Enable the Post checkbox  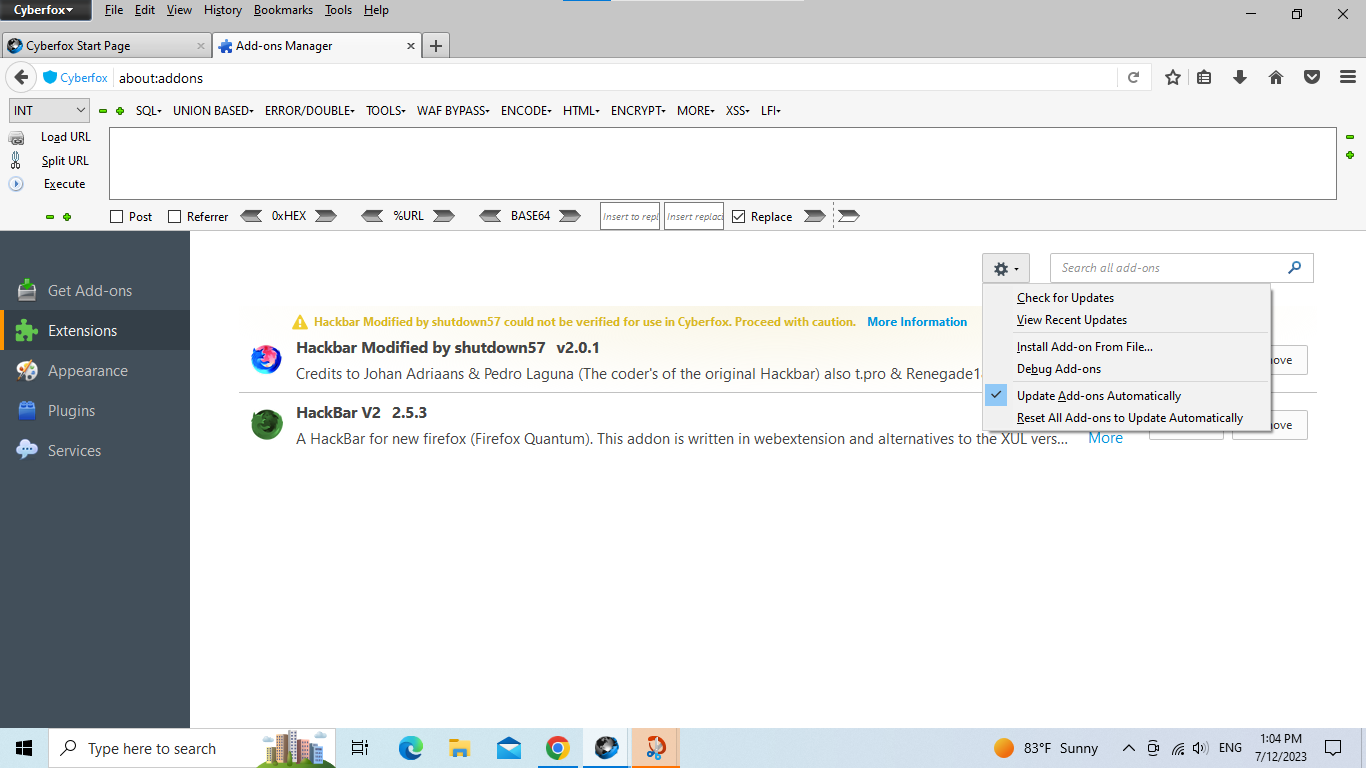[116, 216]
